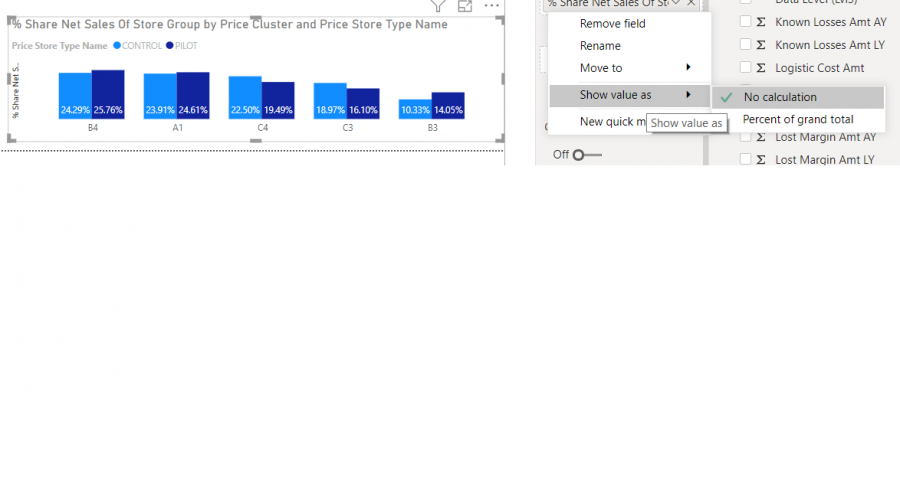Open More options ellipsis on the visual
The height and width of the screenshot is (496, 900).
pos(491,6)
